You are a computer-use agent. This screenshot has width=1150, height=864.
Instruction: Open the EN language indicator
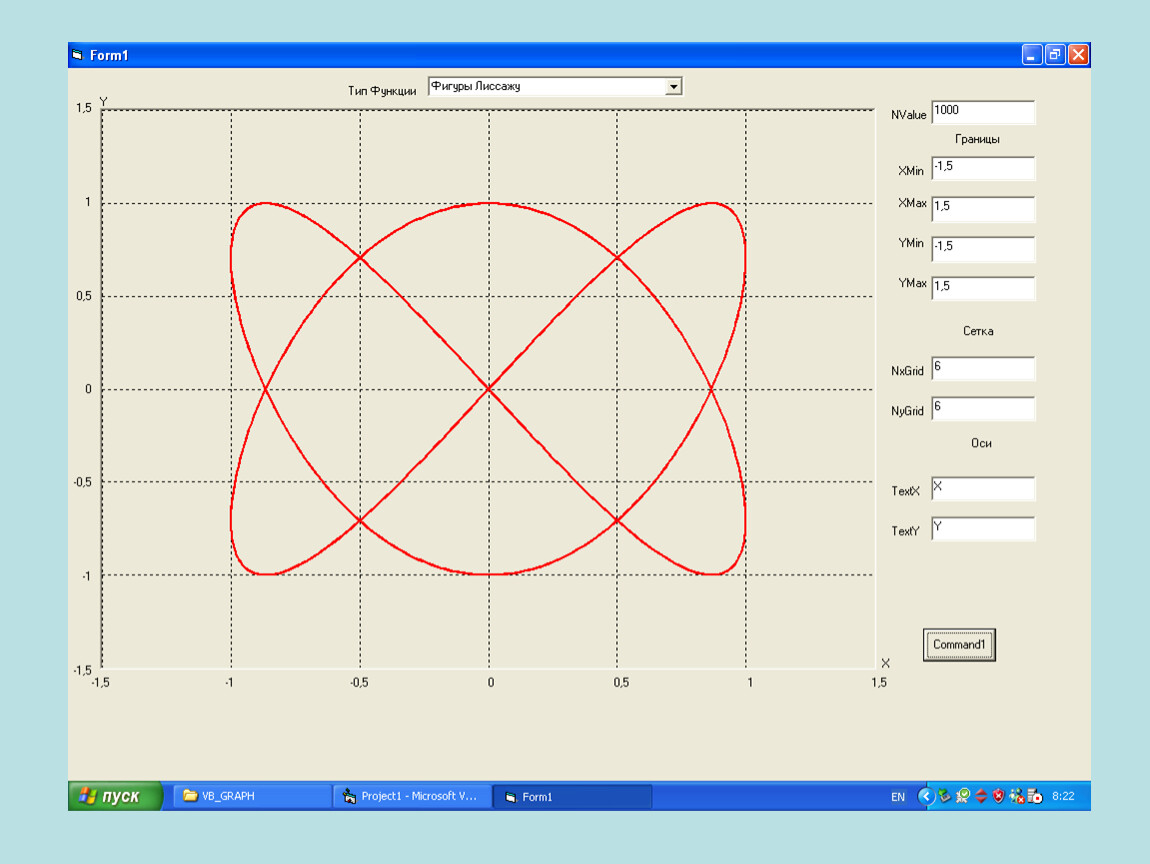tap(898, 797)
